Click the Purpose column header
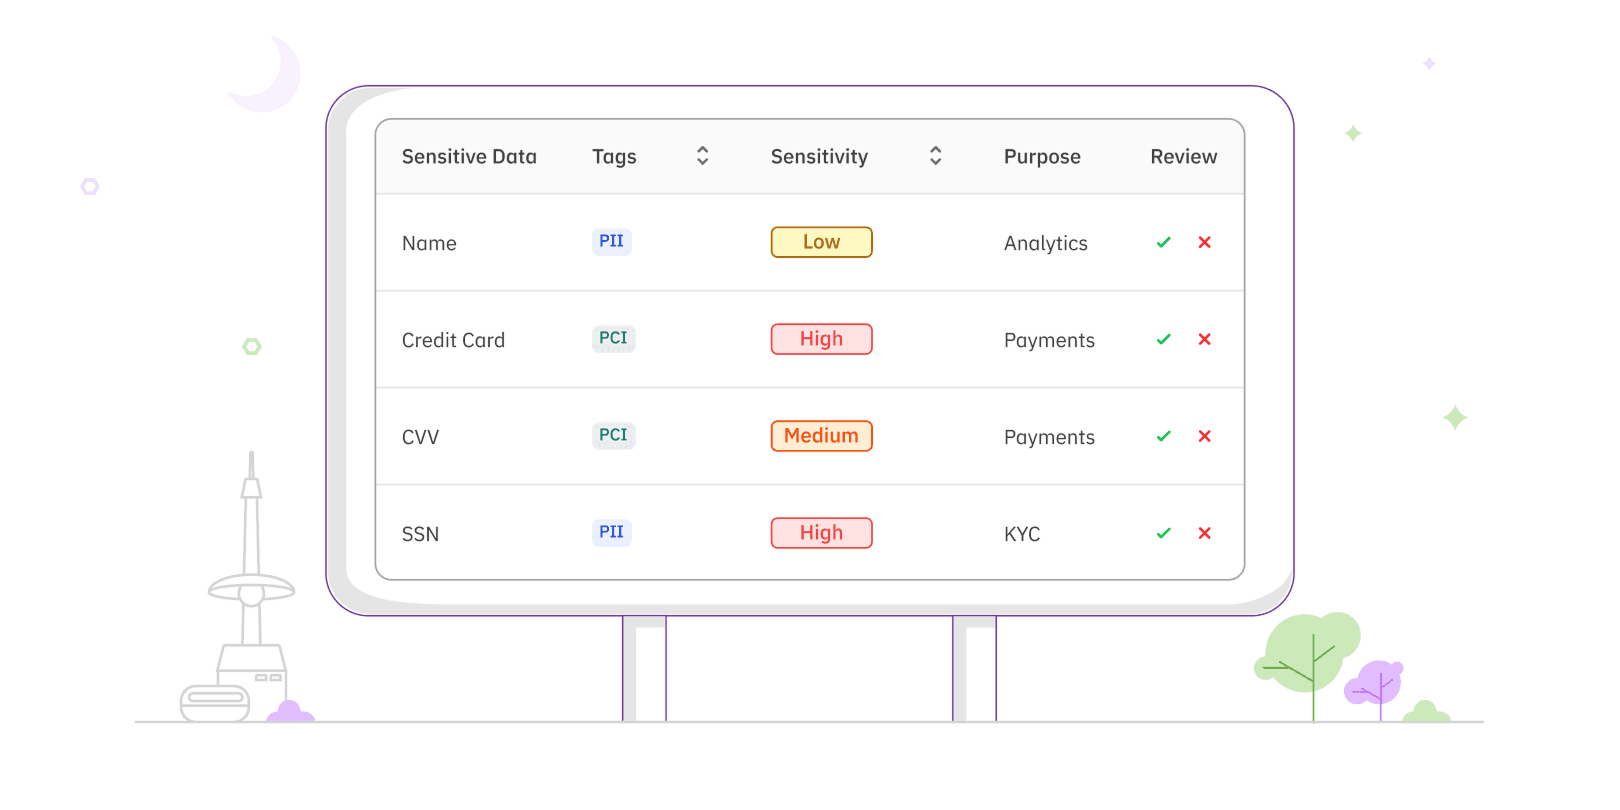The height and width of the screenshot is (810, 1620). pos(1042,157)
